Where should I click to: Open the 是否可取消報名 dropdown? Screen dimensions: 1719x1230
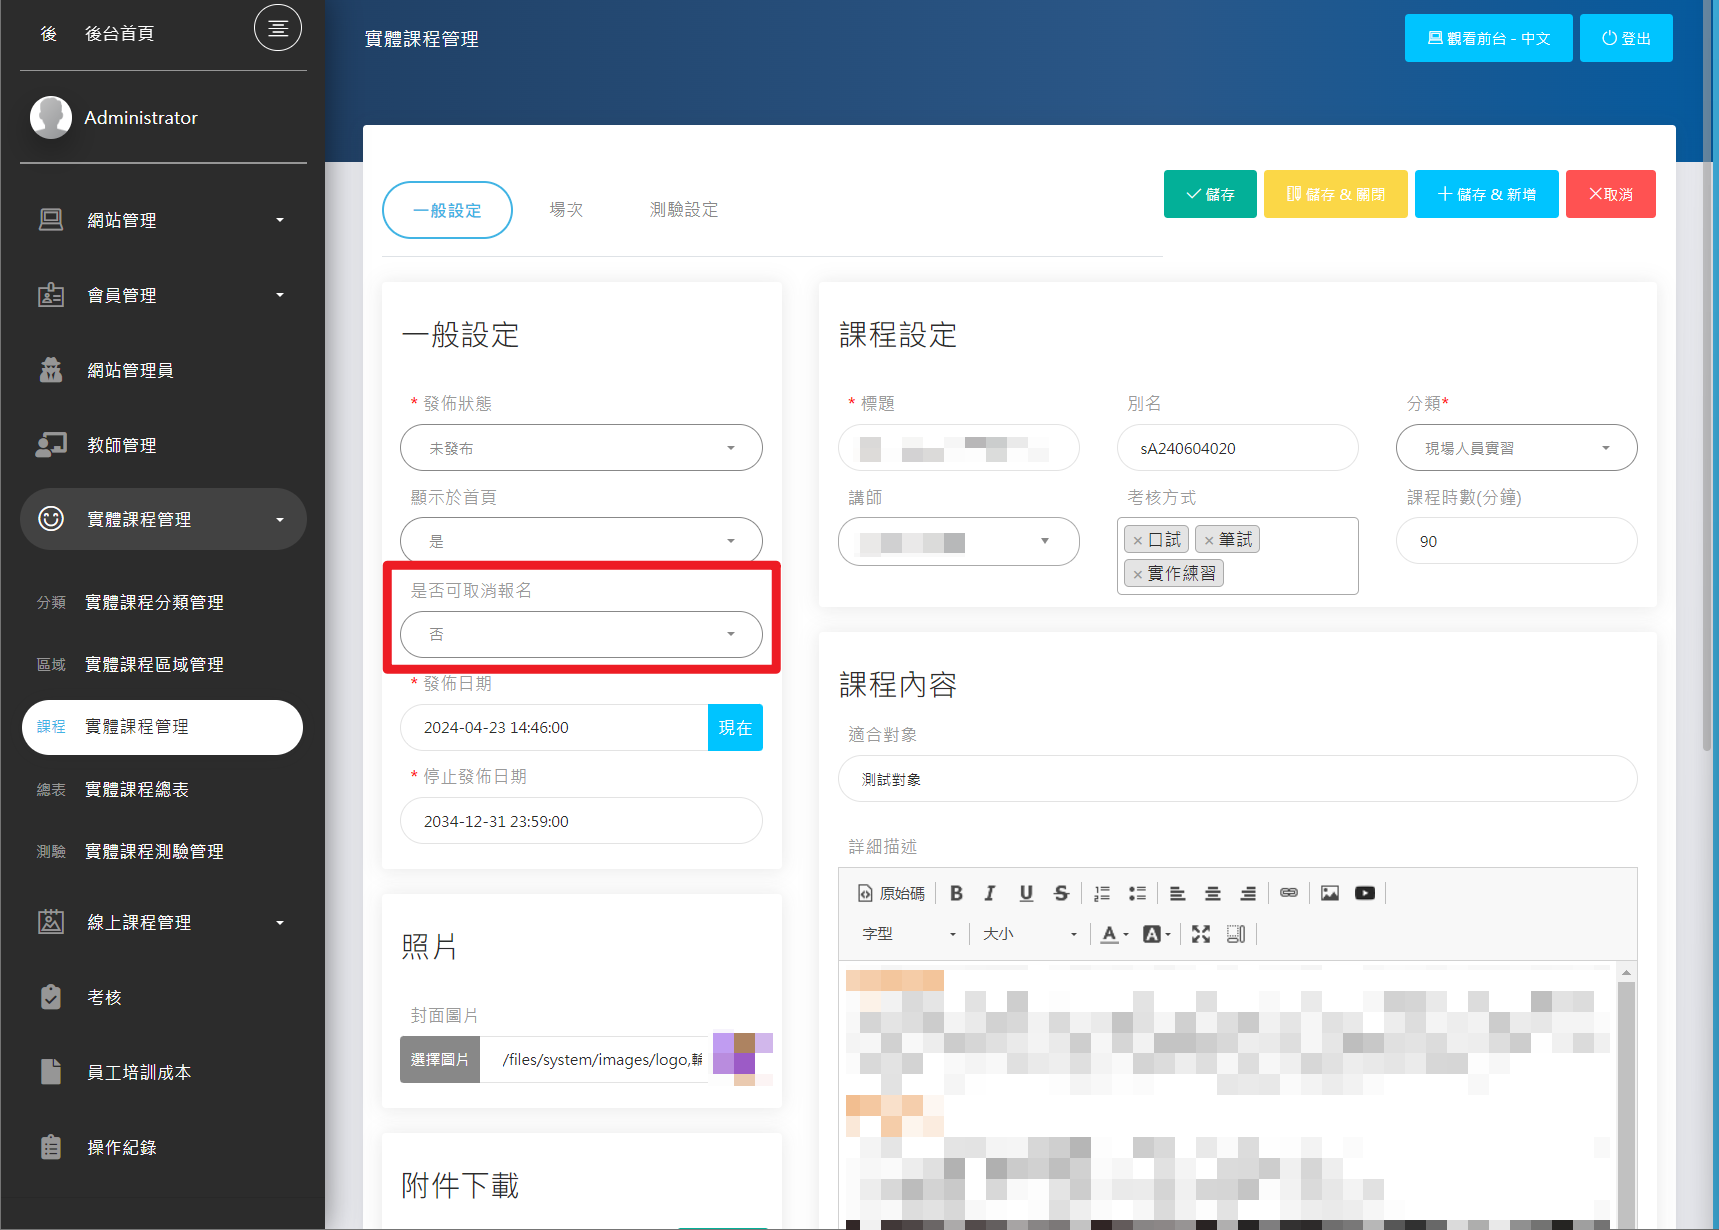pos(581,634)
